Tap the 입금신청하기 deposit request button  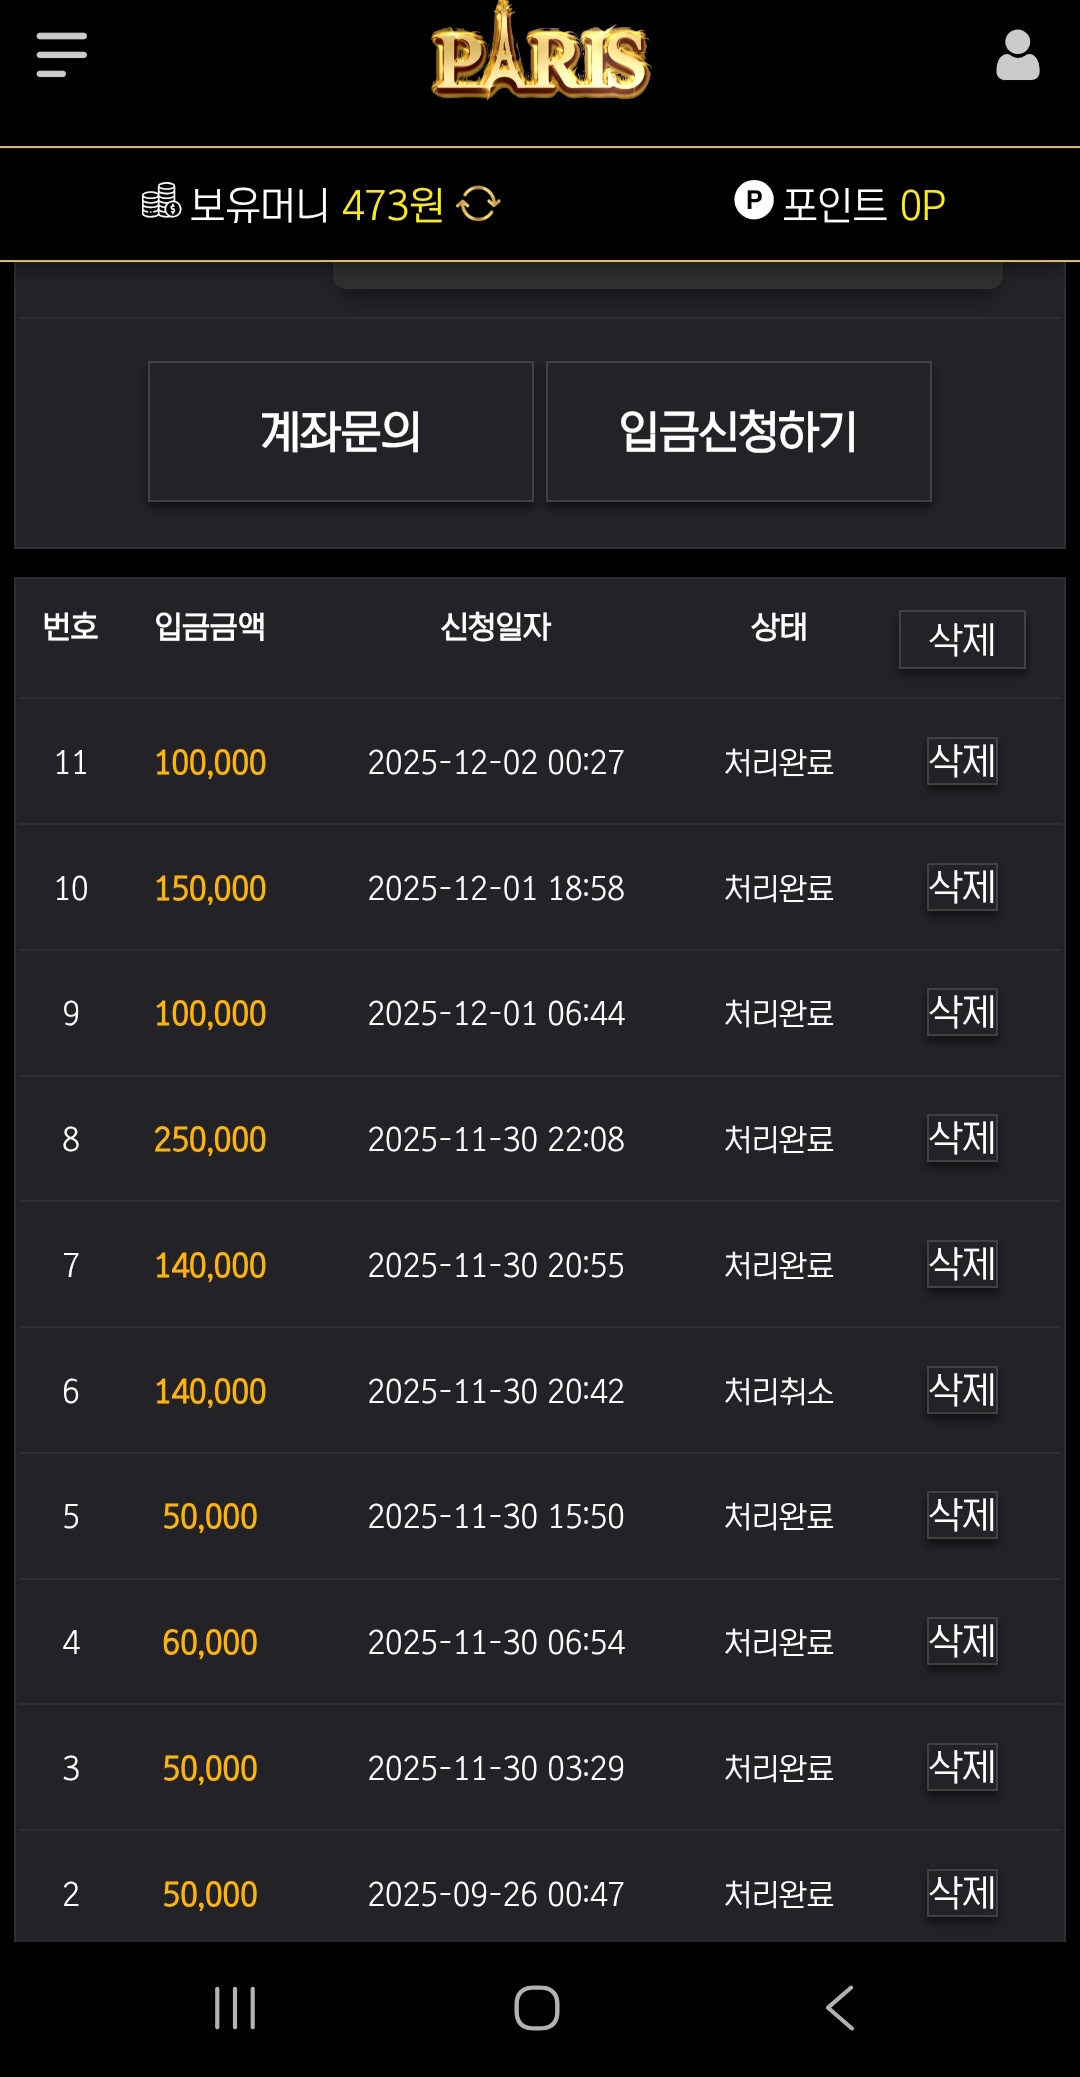(x=738, y=431)
